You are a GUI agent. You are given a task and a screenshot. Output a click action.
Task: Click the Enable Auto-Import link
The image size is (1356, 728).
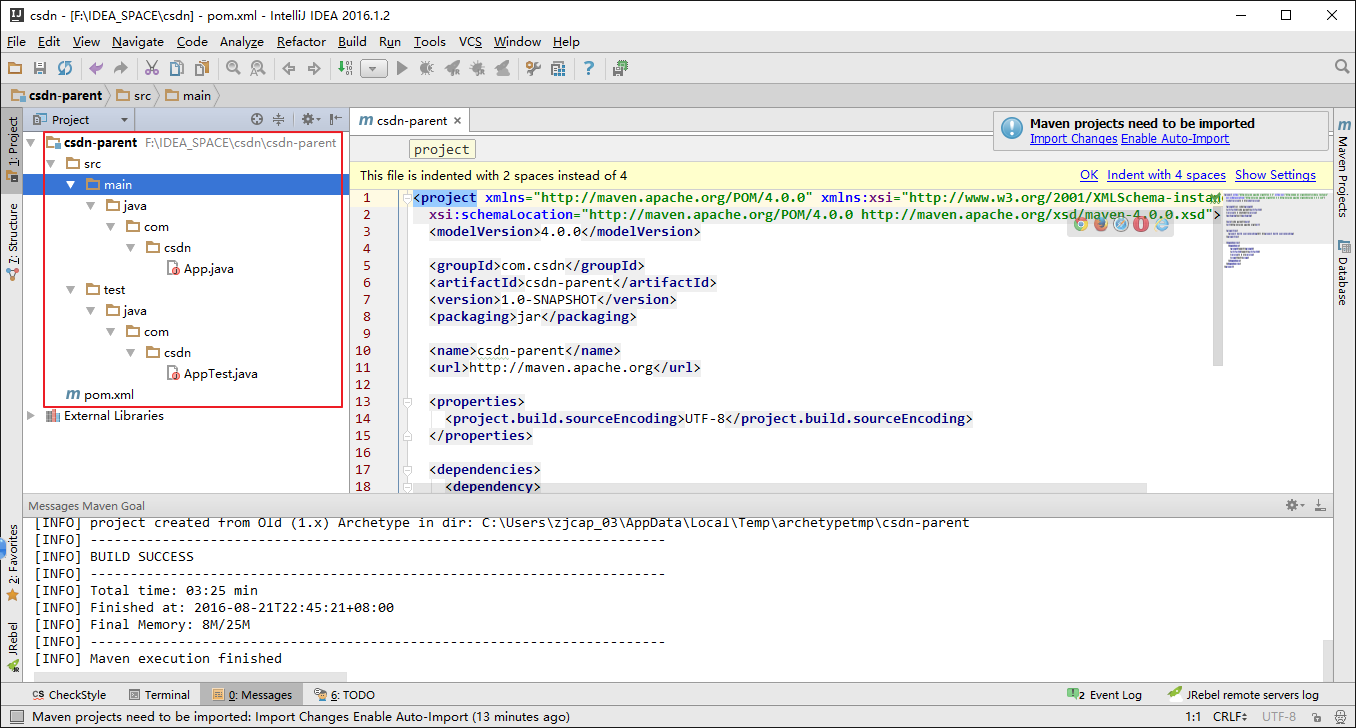coord(1175,139)
